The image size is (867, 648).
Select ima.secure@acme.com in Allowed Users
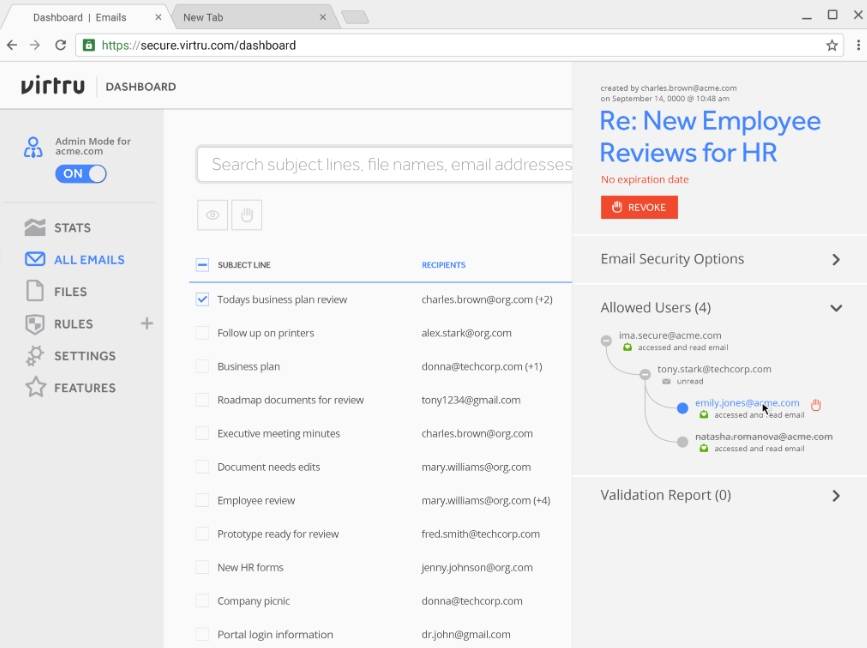click(x=670, y=335)
